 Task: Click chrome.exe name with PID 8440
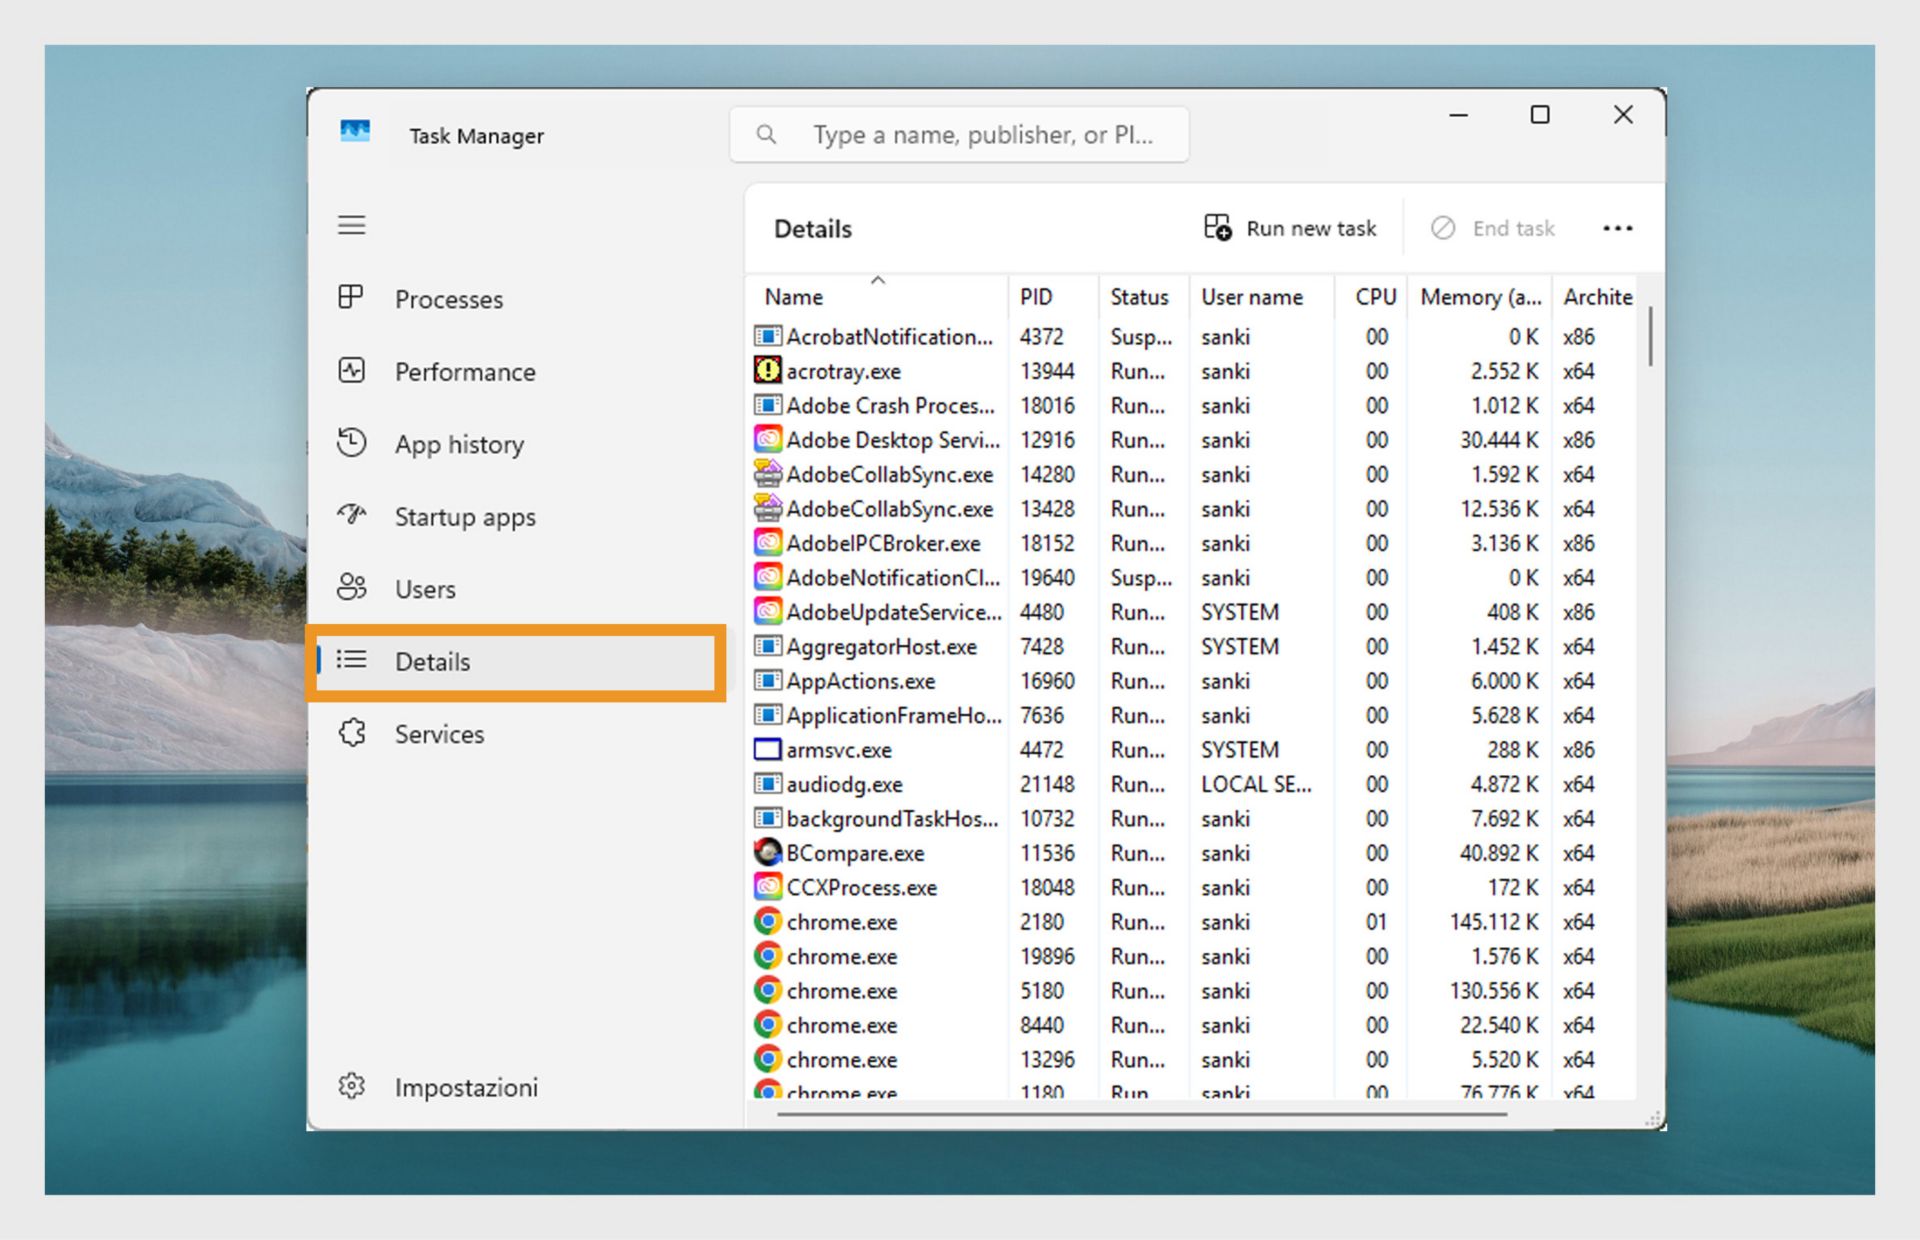[841, 1025]
